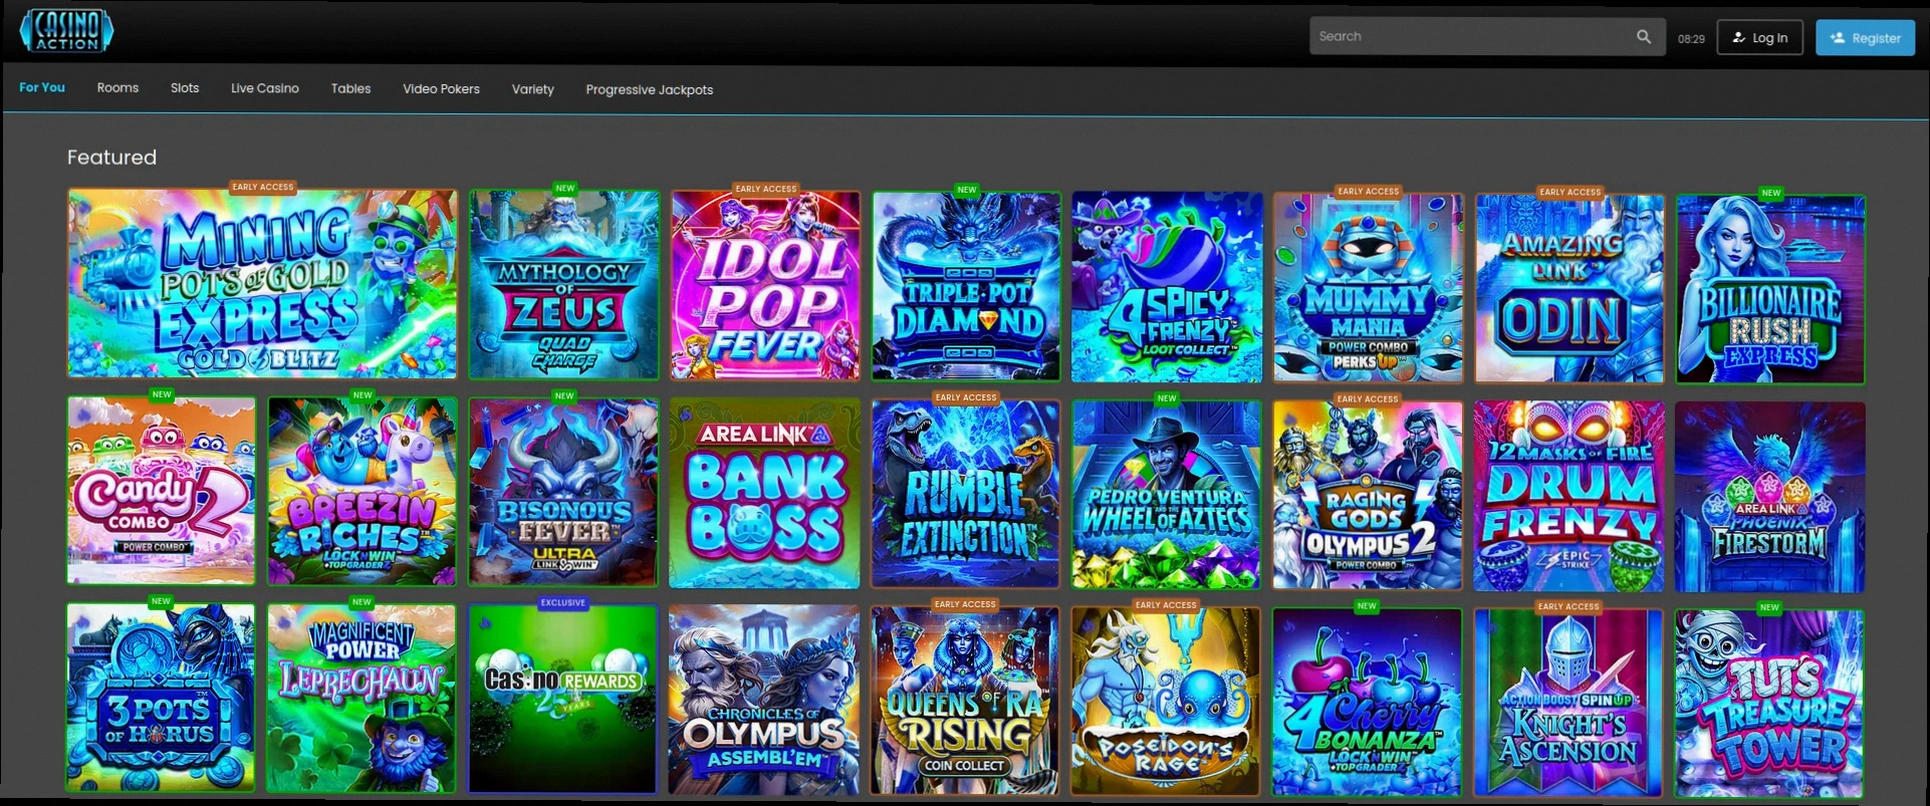Viewport: 1930px width, 806px height.
Task: Open Rumble Extinction game
Action: [x=965, y=494]
